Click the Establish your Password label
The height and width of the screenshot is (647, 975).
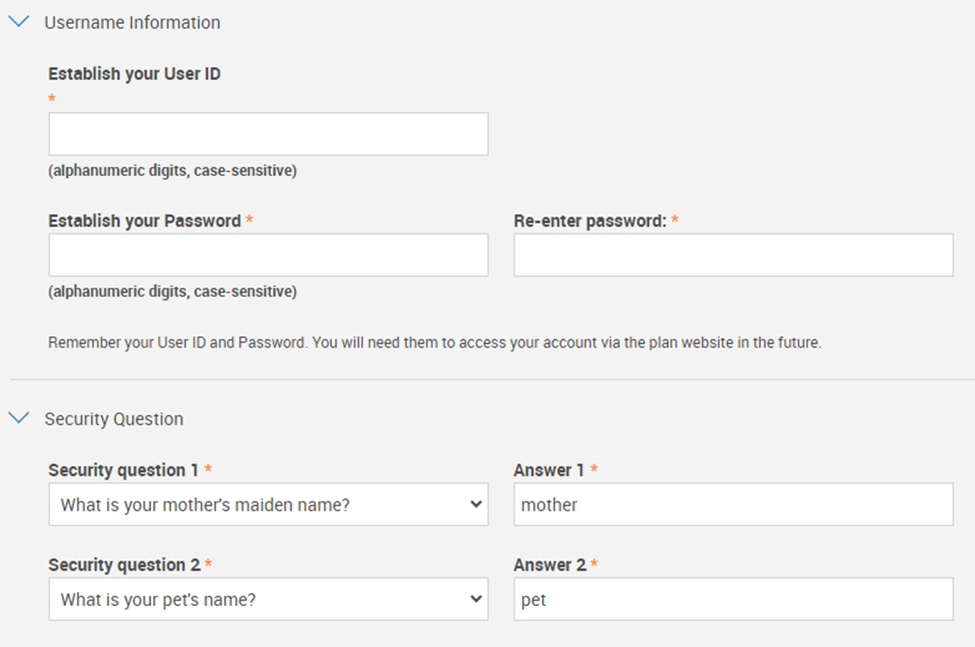point(144,221)
